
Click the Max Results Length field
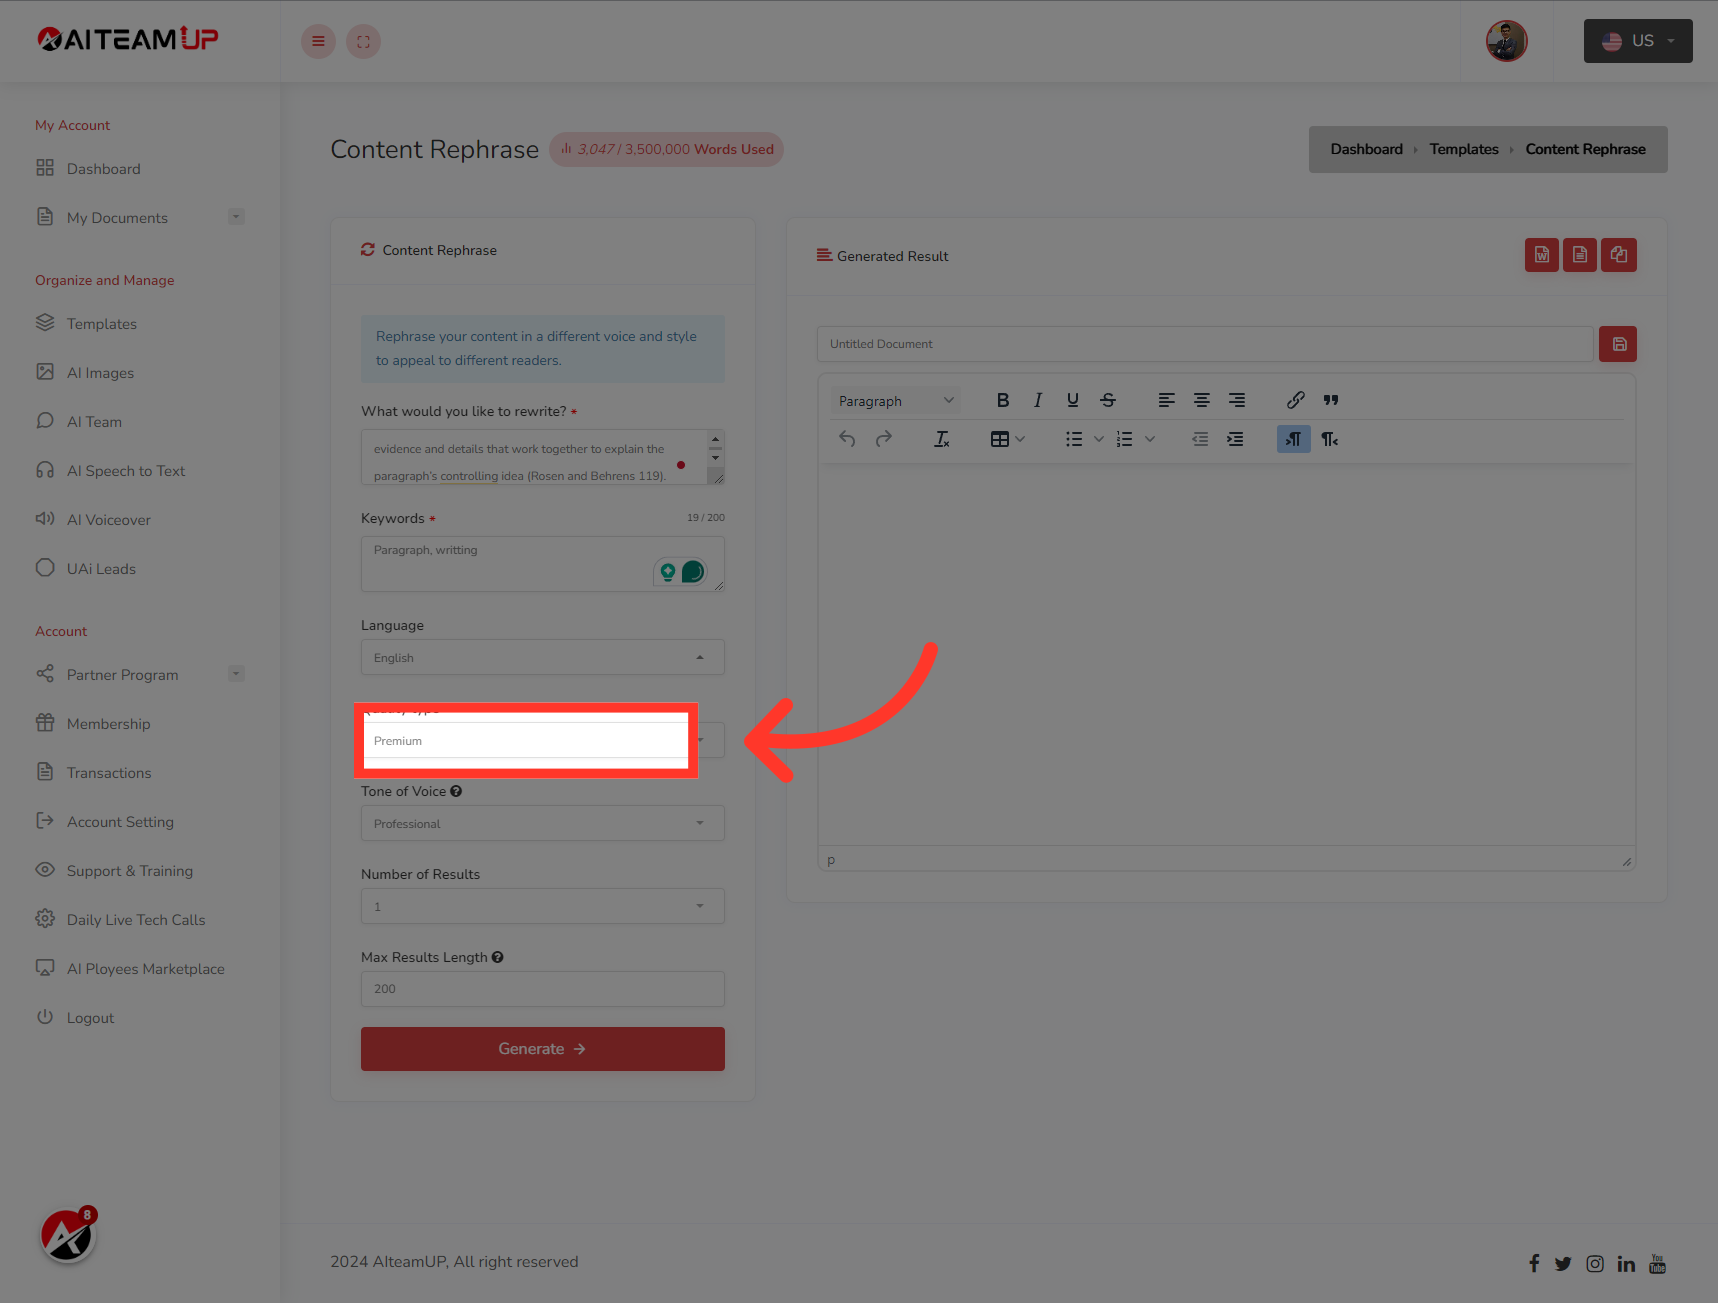pyautogui.click(x=543, y=989)
